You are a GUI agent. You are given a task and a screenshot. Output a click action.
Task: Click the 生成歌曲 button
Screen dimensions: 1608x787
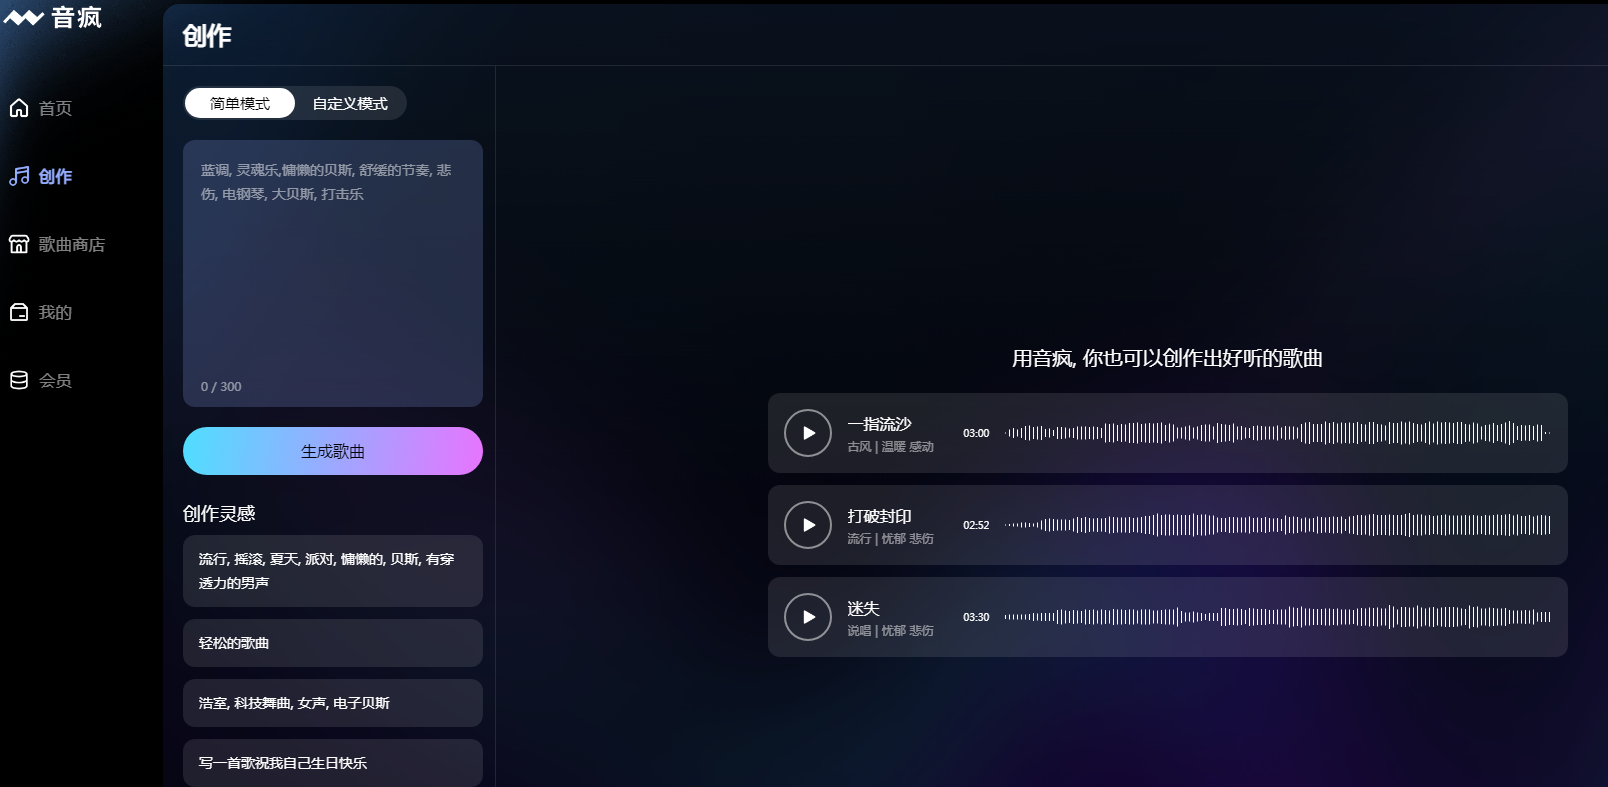pos(333,451)
